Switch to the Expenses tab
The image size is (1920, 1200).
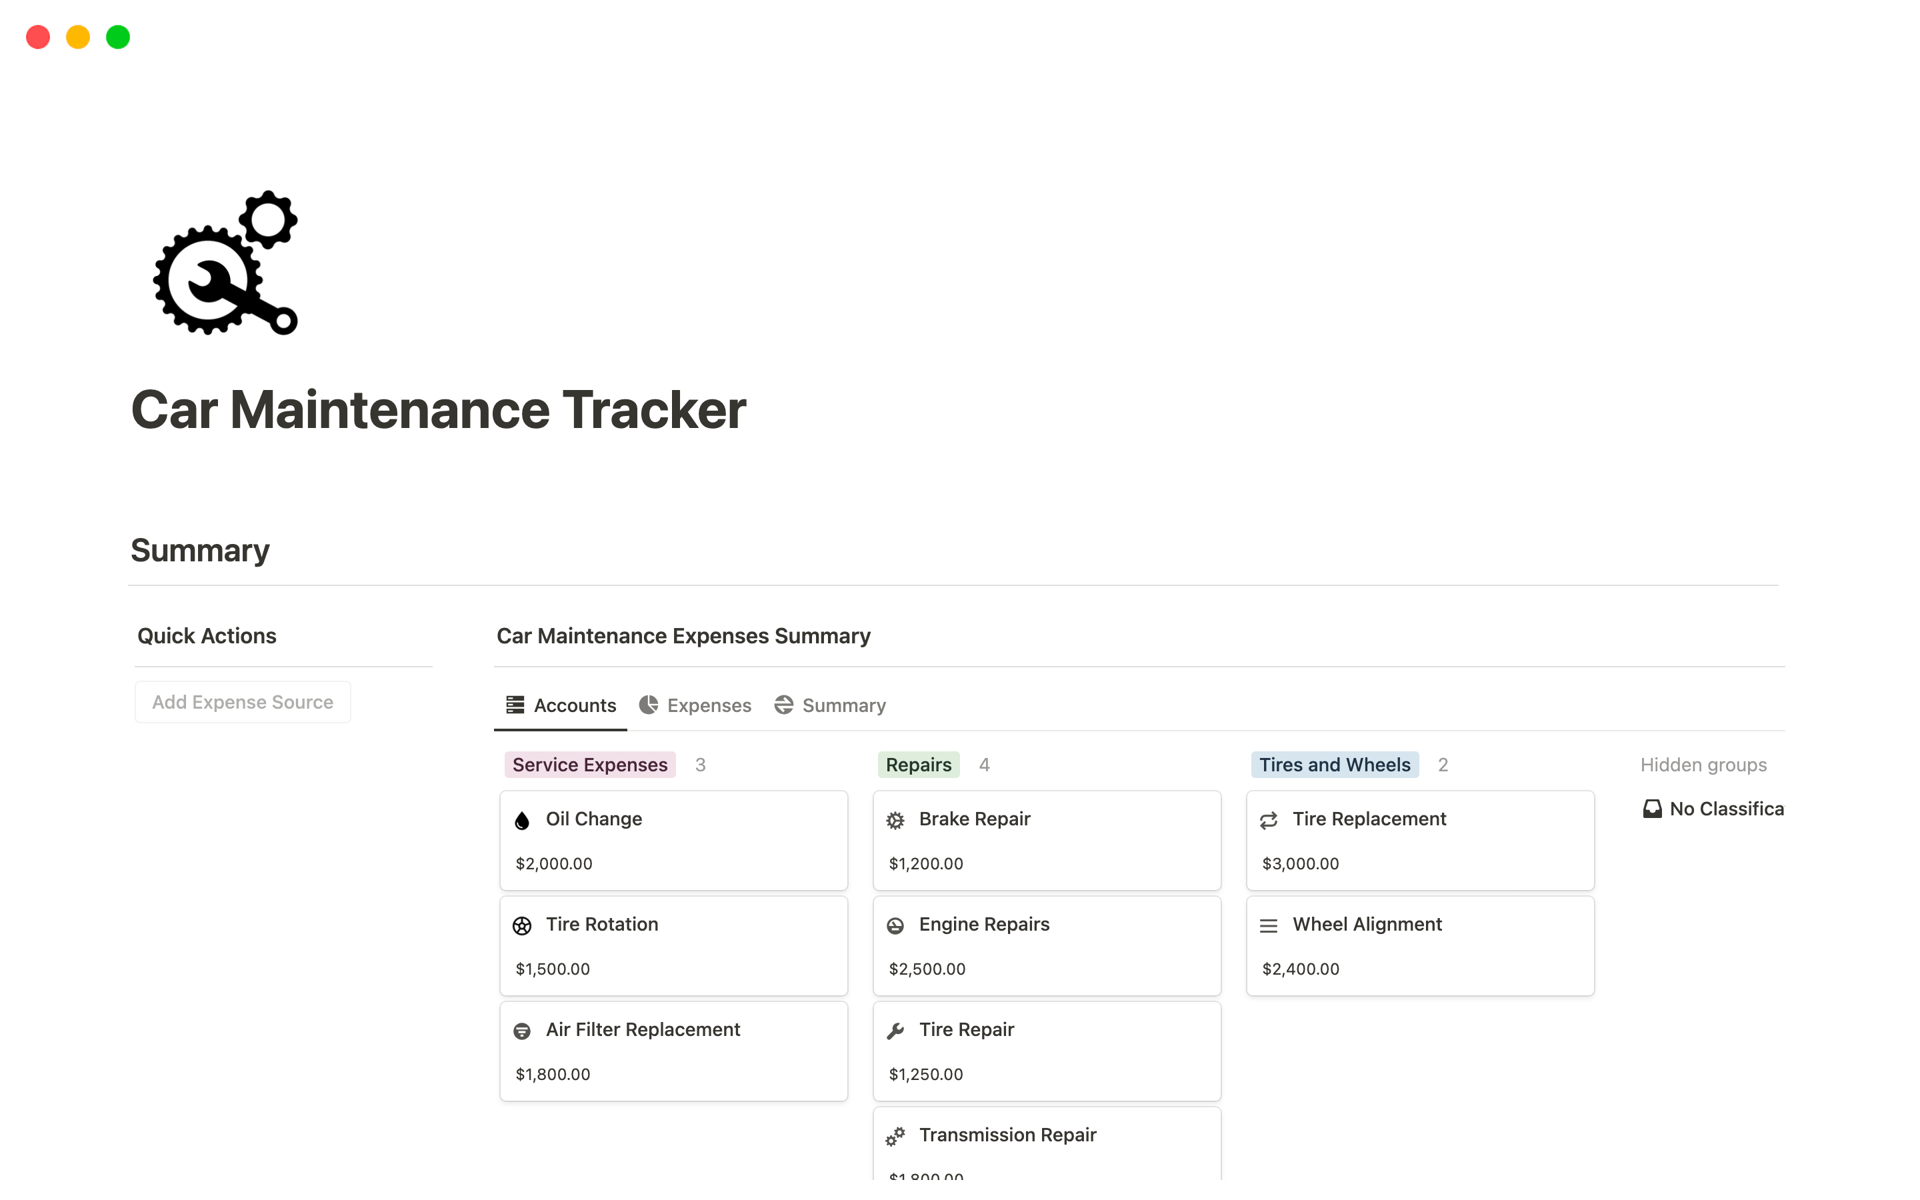click(x=709, y=705)
